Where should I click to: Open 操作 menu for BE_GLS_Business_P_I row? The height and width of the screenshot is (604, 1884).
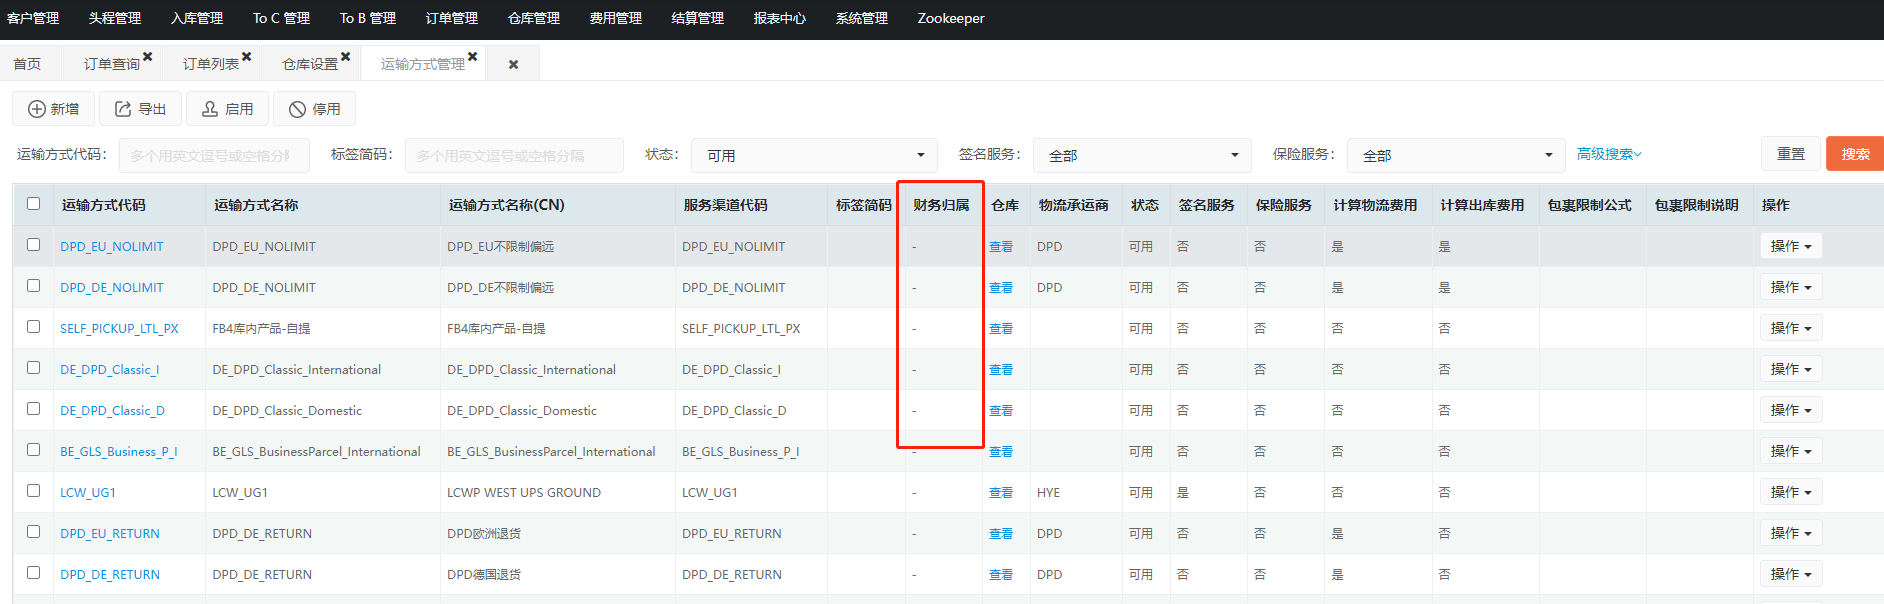[x=1791, y=451]
